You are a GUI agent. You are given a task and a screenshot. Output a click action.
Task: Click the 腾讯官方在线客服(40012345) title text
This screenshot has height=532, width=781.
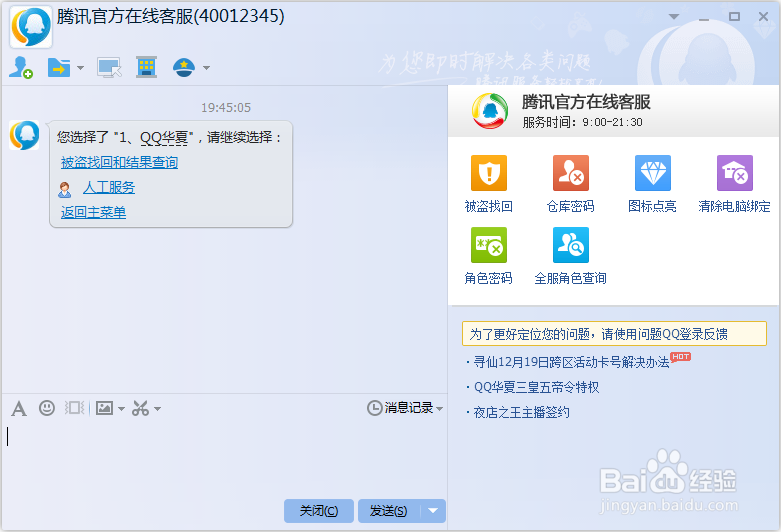pos(170,16)
